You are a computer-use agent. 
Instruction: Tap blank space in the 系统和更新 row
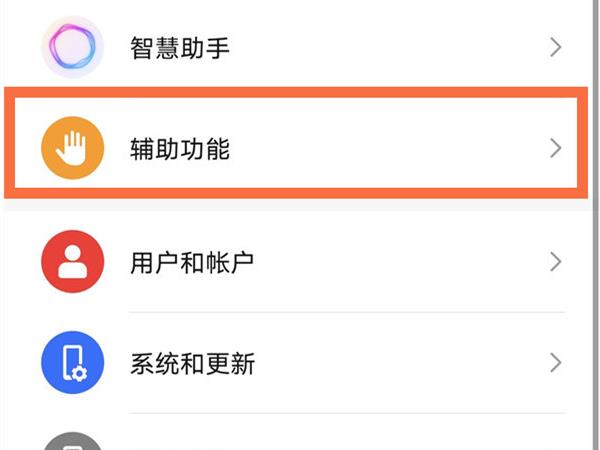click(x=400, y=362)
